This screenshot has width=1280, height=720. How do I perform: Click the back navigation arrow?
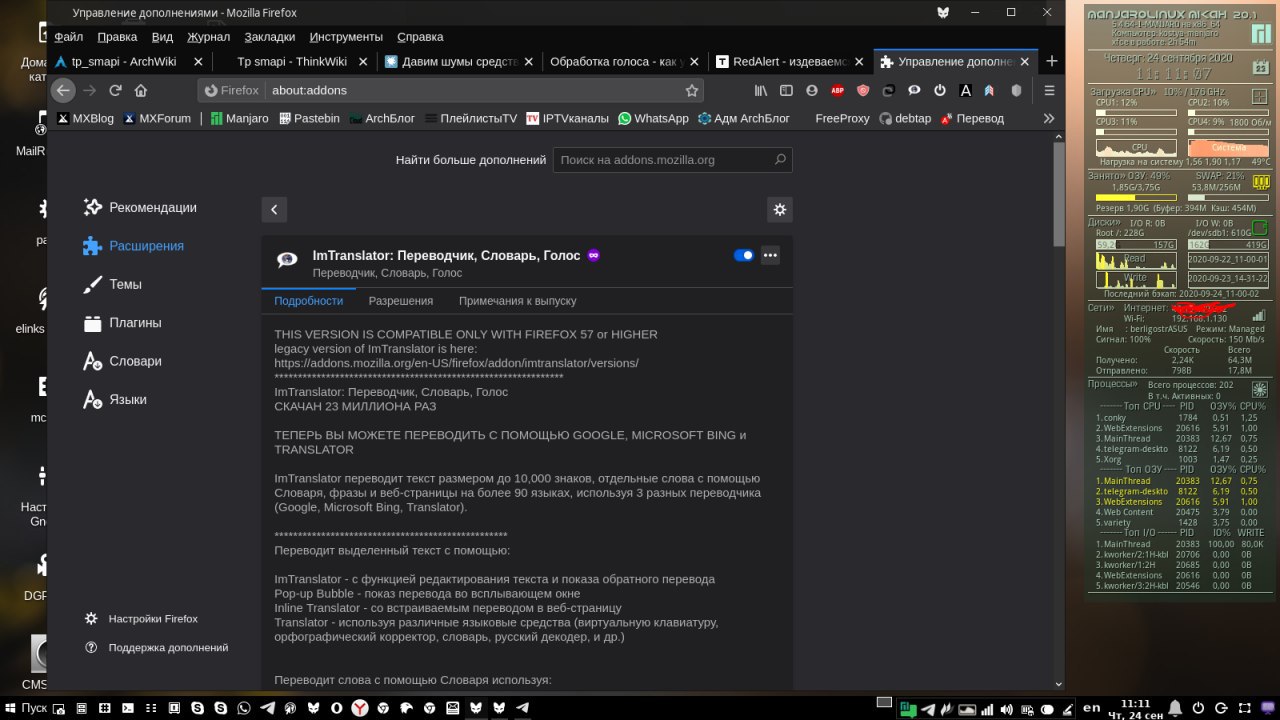[63, 90]
